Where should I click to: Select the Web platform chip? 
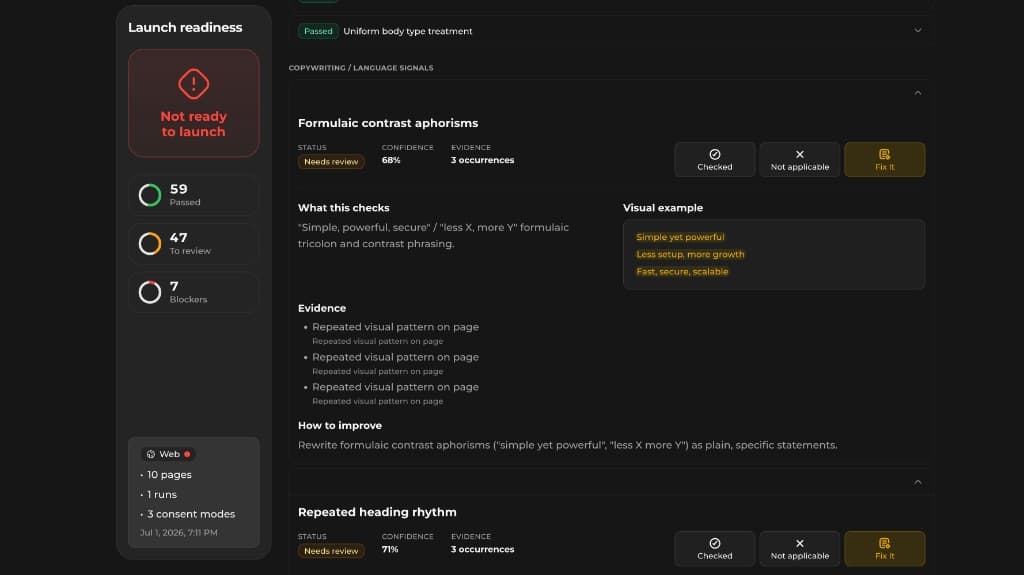(168, 454)
